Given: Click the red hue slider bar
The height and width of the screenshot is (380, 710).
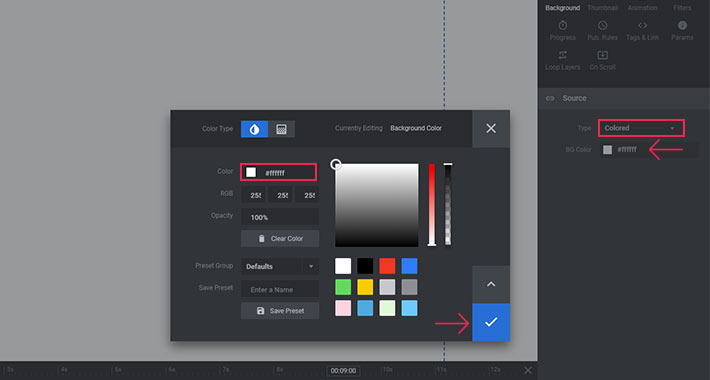Looking at the screenshot, I should click(x=432, y=205).
